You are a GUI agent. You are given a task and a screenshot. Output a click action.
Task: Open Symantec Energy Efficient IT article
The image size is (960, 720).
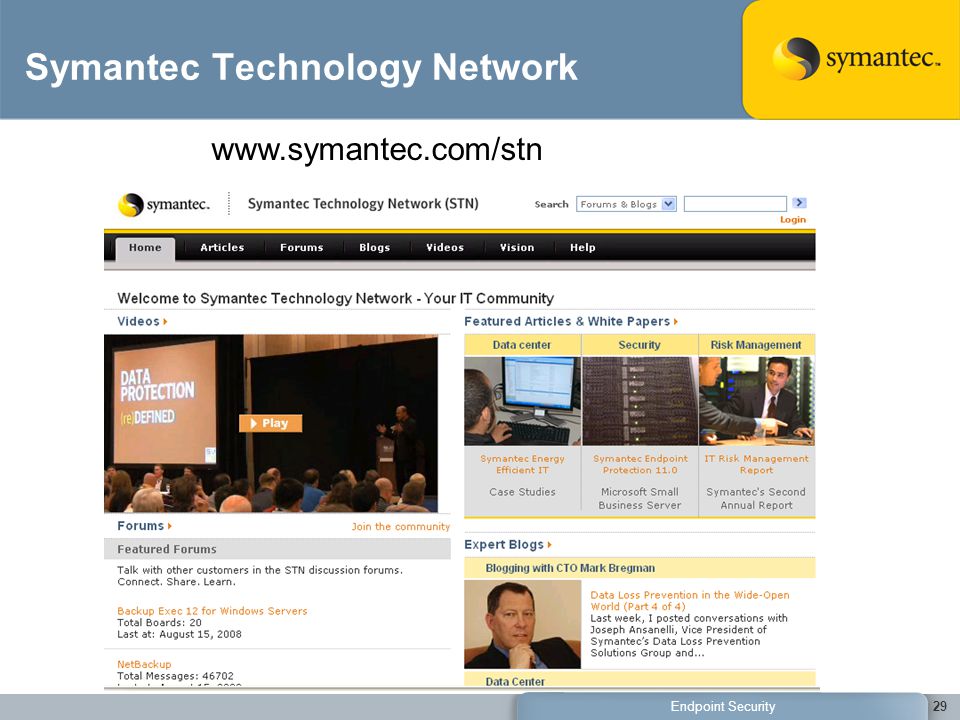(522, 465)
